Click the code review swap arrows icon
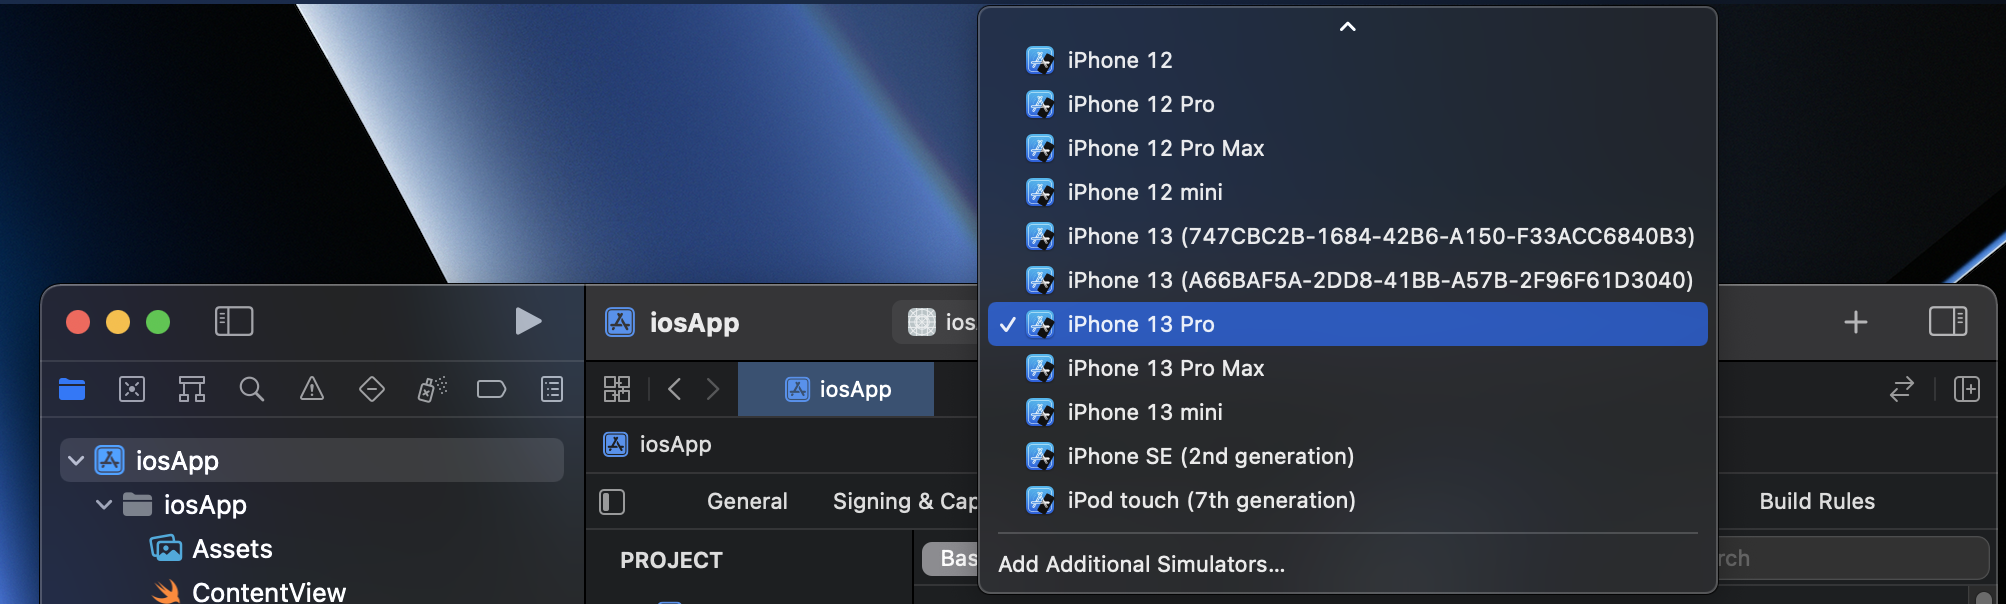Screen dimensions: 2006x604 tap(1902, 389)
